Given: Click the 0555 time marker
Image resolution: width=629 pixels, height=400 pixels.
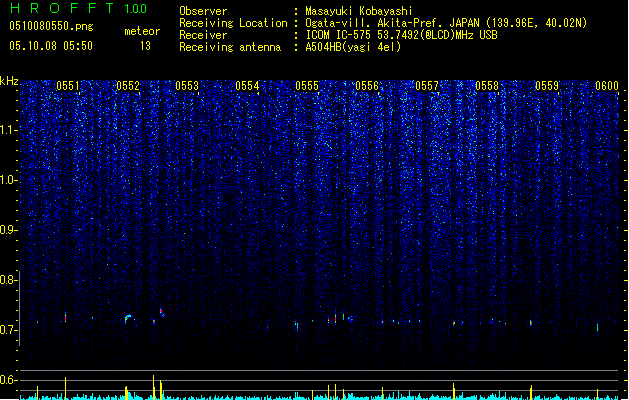Looking at the screenshot, I should [x=307, y=86].
